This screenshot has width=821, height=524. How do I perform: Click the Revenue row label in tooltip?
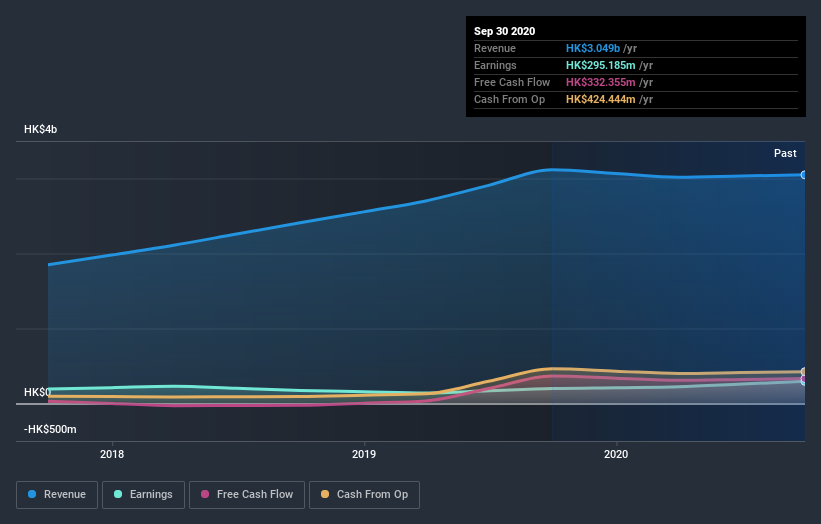(495, 48)
